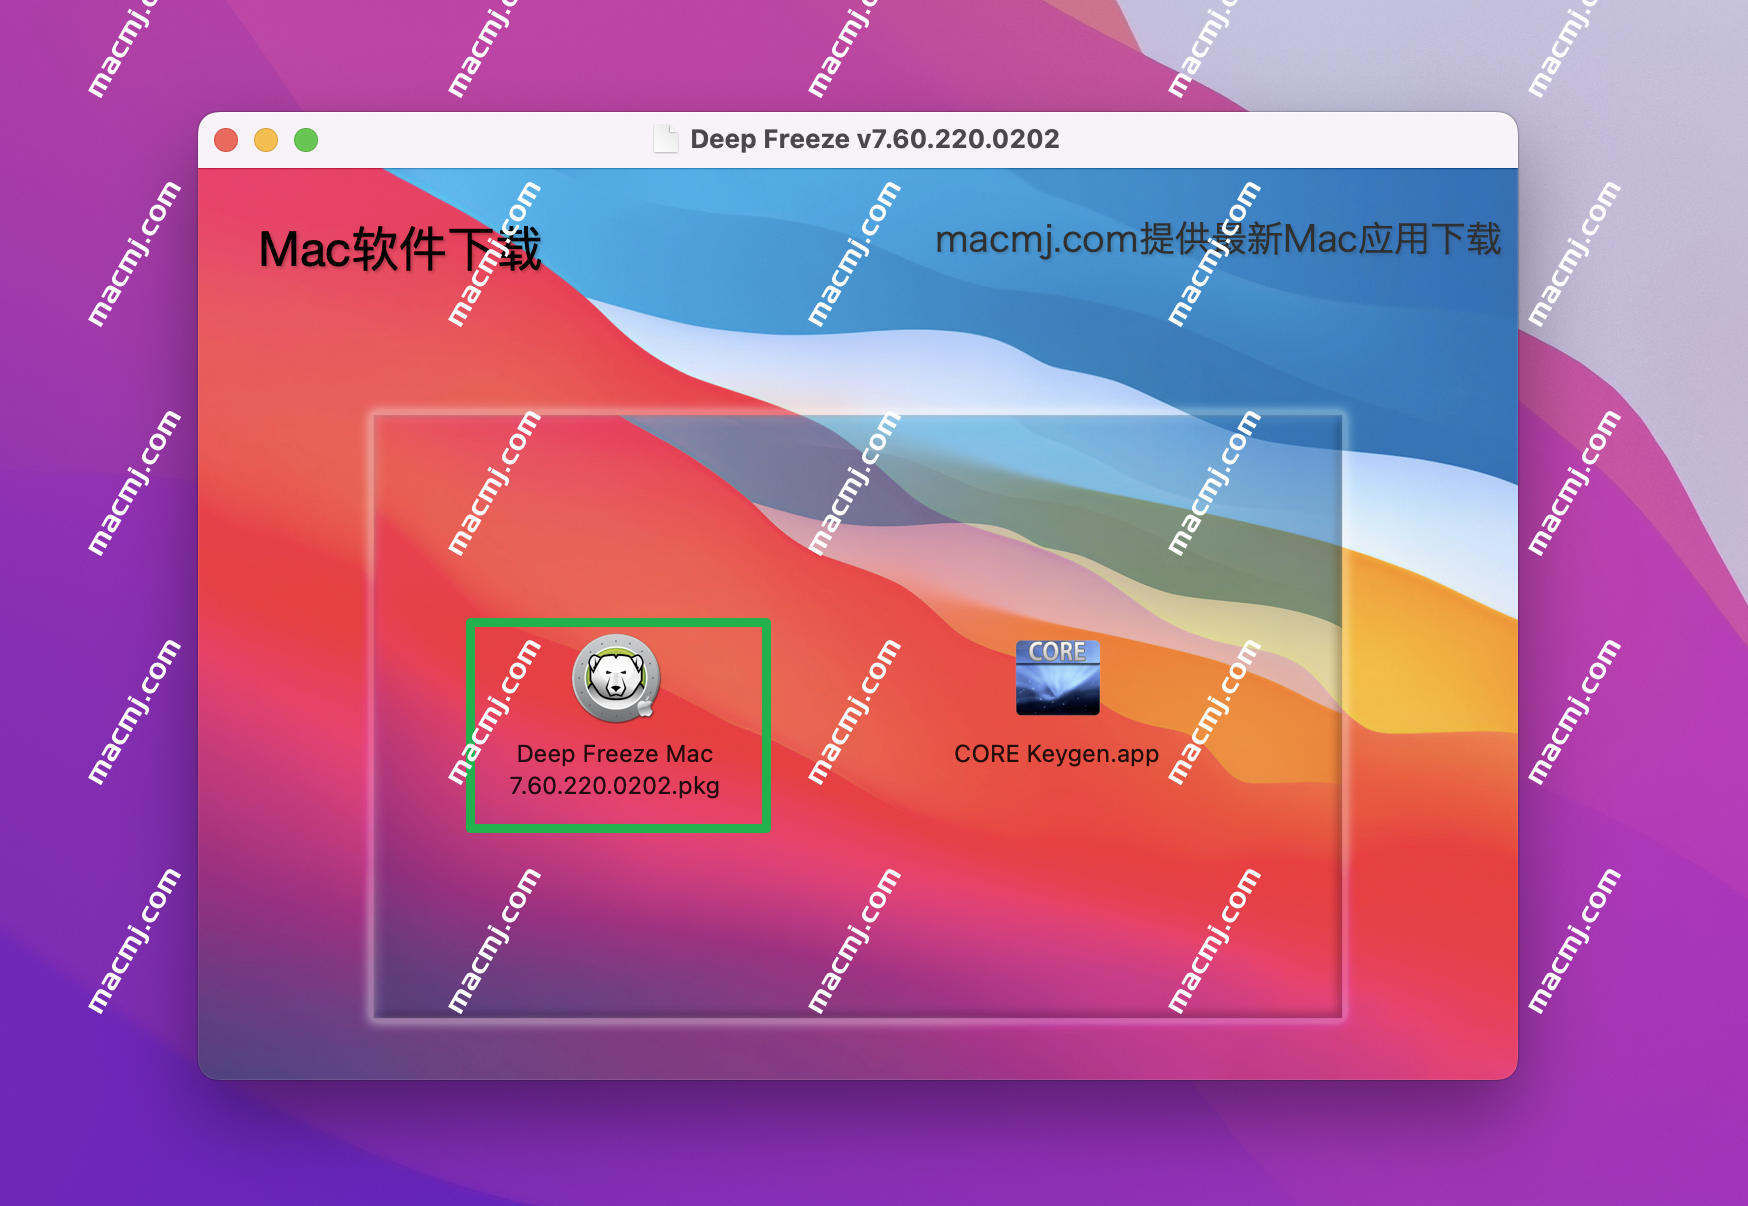Click the CORE Keygen.app filename label
The width and height of the screenshot is (1748, 1206).
pyautogui.click(x=1056, y=754)
